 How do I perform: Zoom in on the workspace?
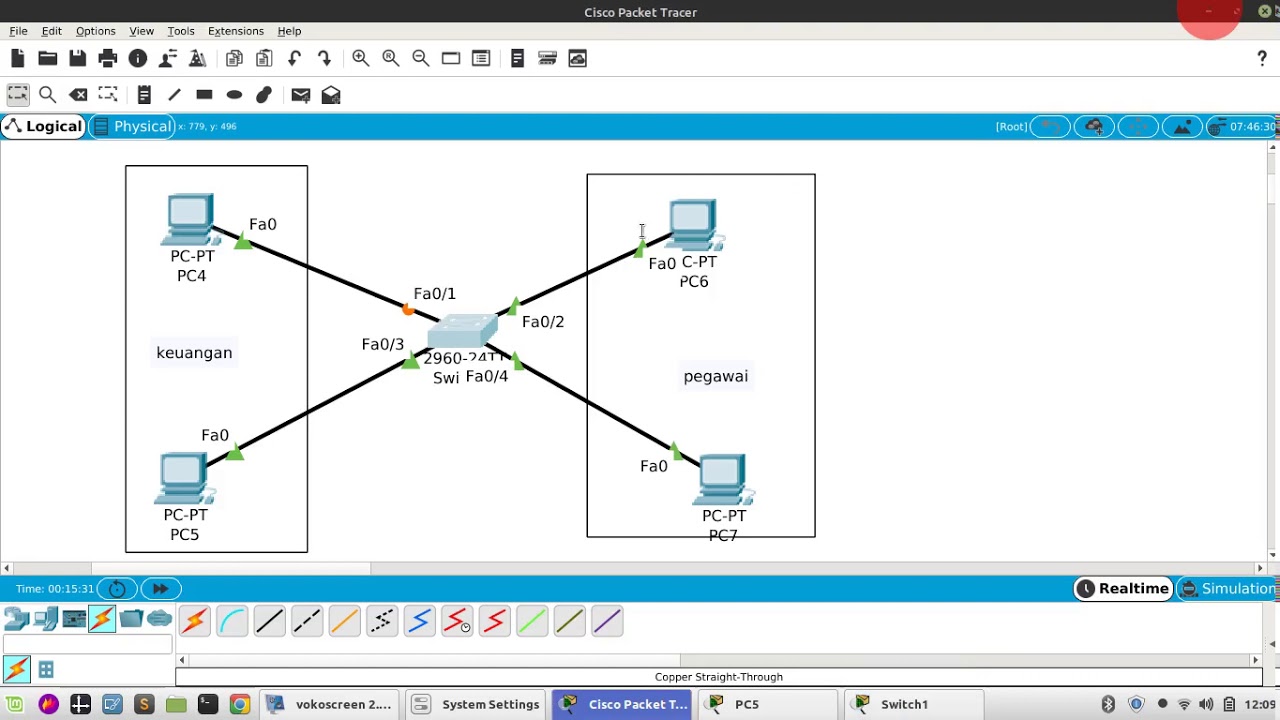click(361, 59)
